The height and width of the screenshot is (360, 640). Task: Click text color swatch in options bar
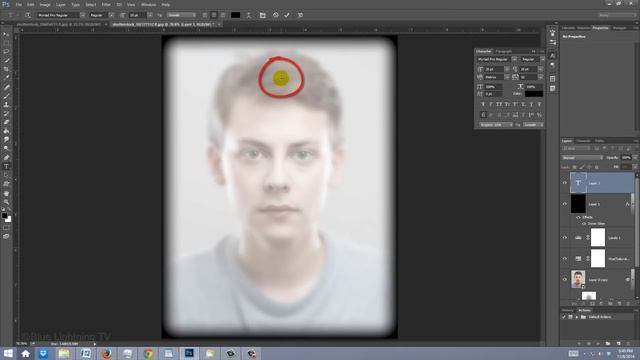point(236,15)
